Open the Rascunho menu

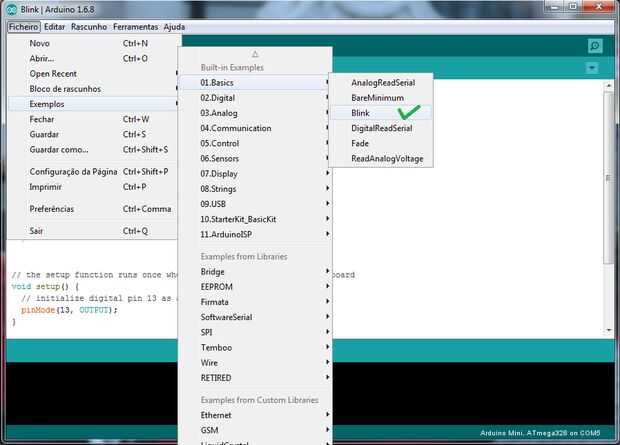[89, 27]
